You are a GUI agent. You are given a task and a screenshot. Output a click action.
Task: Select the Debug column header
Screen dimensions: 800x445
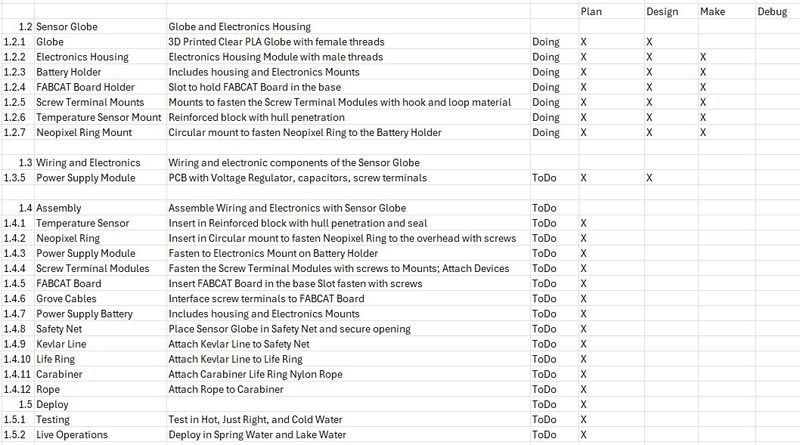point(772,10)
